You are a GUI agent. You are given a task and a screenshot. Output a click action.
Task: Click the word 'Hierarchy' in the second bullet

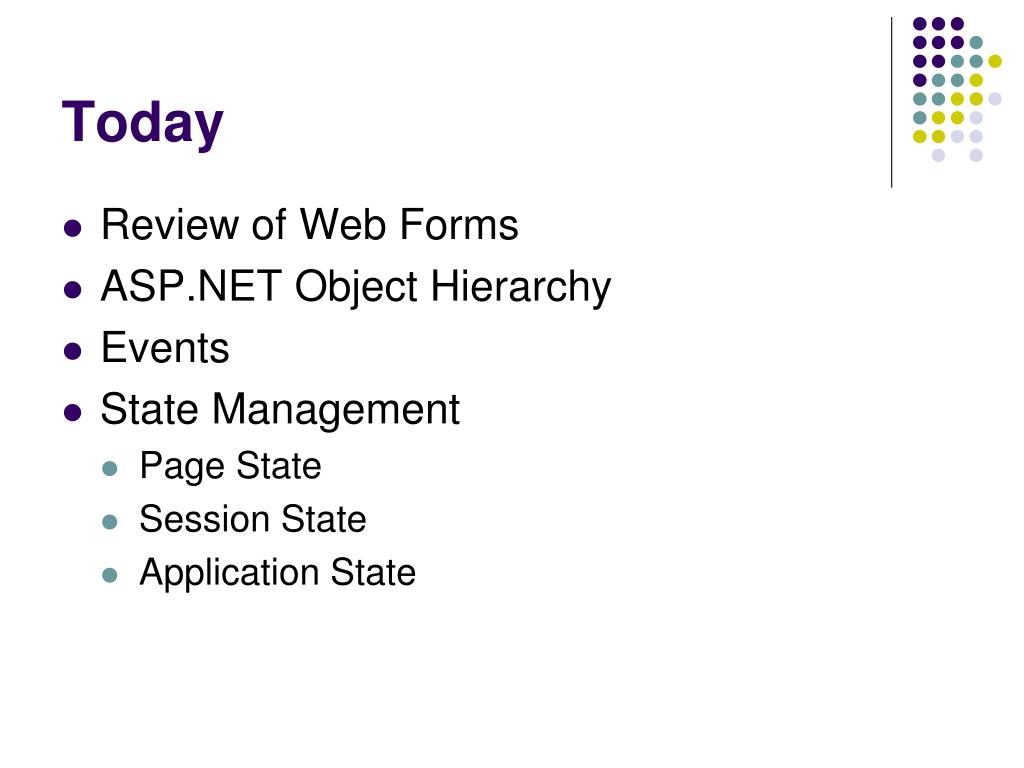coord(520,287)
